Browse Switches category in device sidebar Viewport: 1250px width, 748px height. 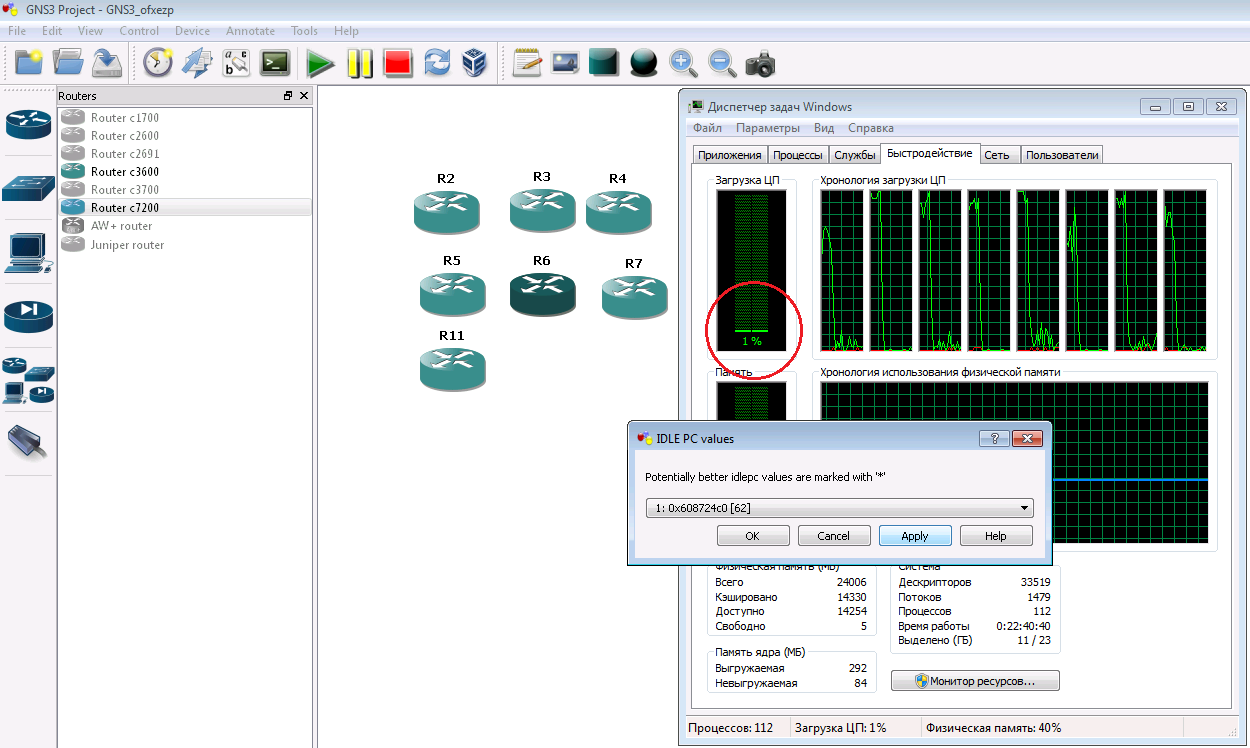point(27,188)
